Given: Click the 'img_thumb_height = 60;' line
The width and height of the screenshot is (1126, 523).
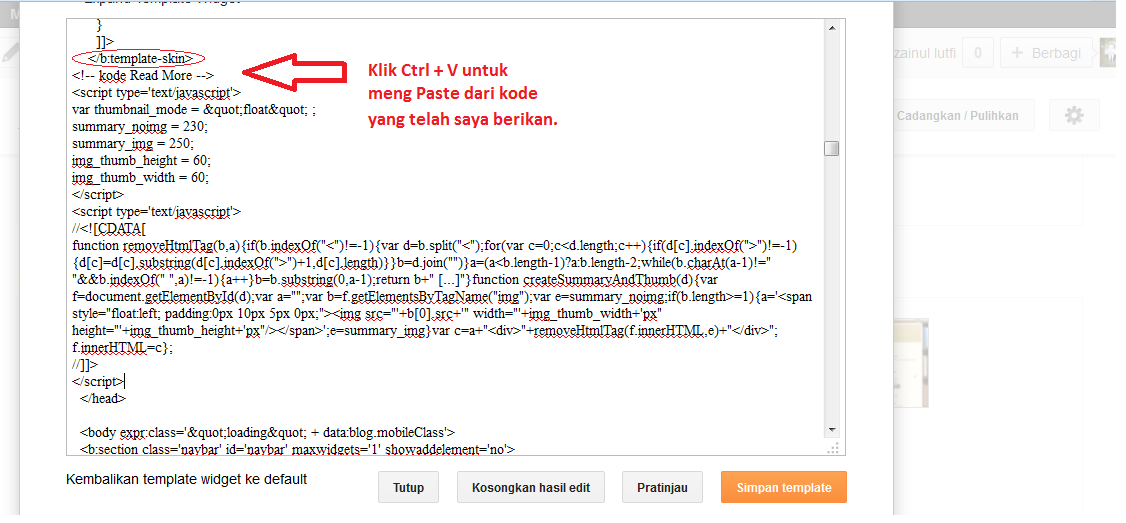Looking at the screenshot, I should (141, 160).
